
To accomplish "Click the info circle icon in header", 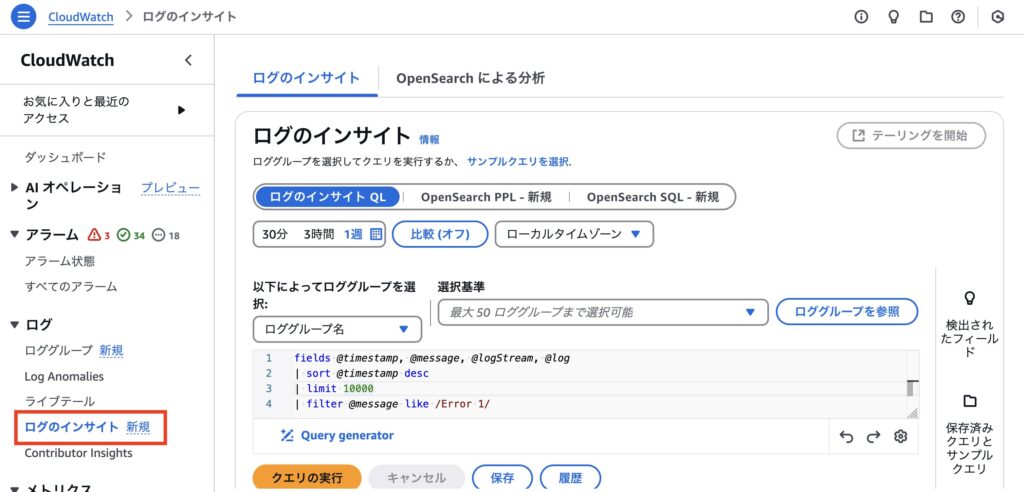I will coord(861,18).
